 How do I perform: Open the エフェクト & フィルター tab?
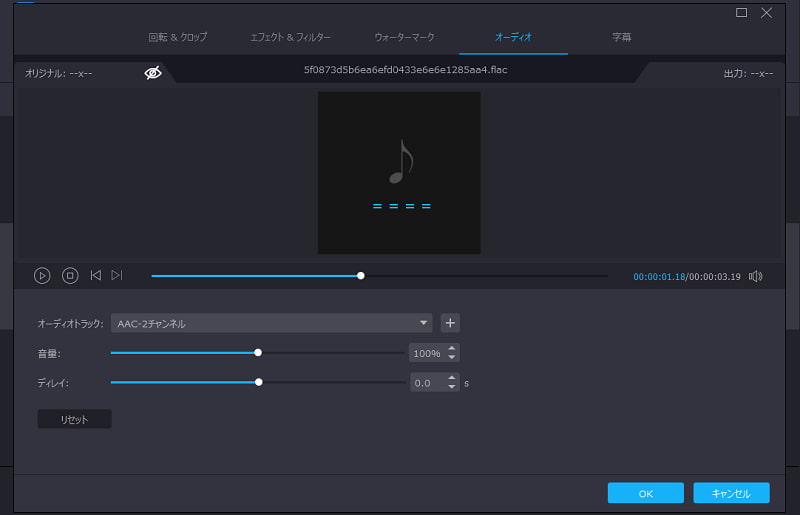[x=291, y=37]
